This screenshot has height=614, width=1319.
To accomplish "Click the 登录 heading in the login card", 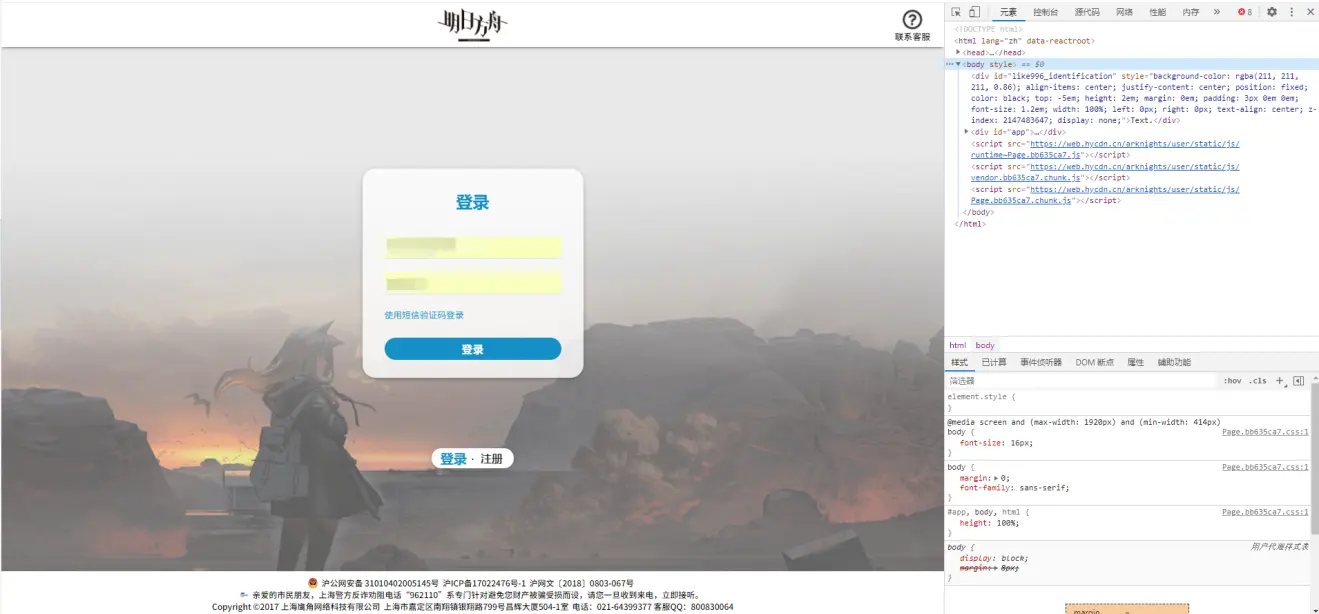I will [x=472, y=202].
